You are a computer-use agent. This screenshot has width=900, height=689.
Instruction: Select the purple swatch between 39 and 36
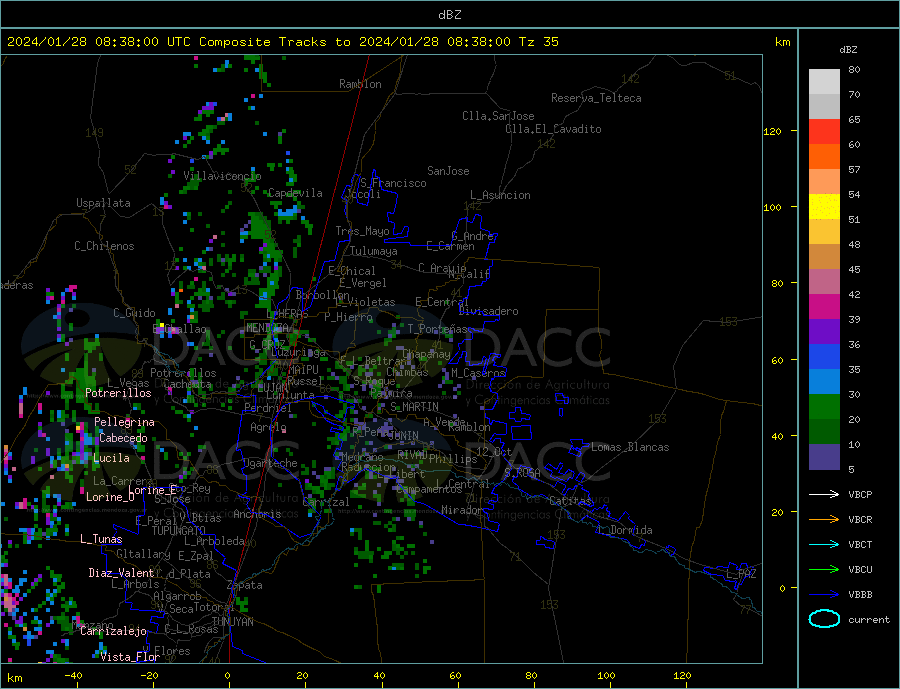tap(824, 332)
